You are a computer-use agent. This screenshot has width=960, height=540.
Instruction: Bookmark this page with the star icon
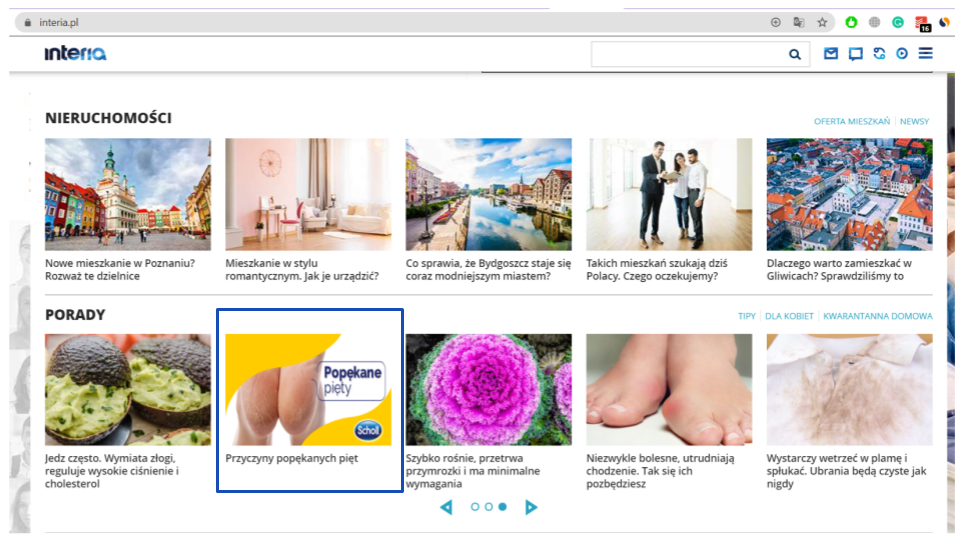point(822,23)
